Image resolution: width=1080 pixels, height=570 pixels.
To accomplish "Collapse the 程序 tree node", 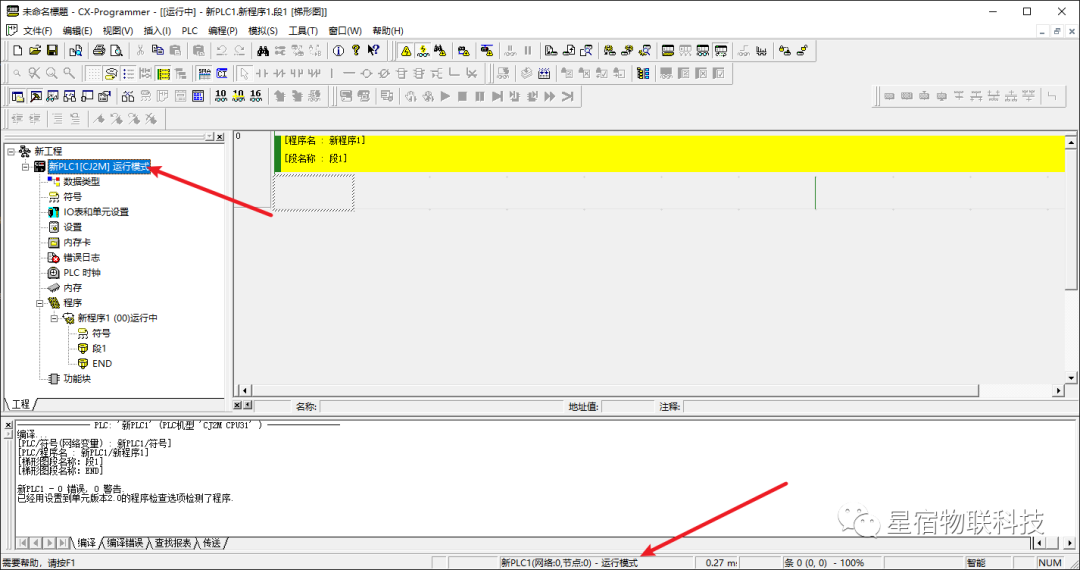I will point(41,303).
